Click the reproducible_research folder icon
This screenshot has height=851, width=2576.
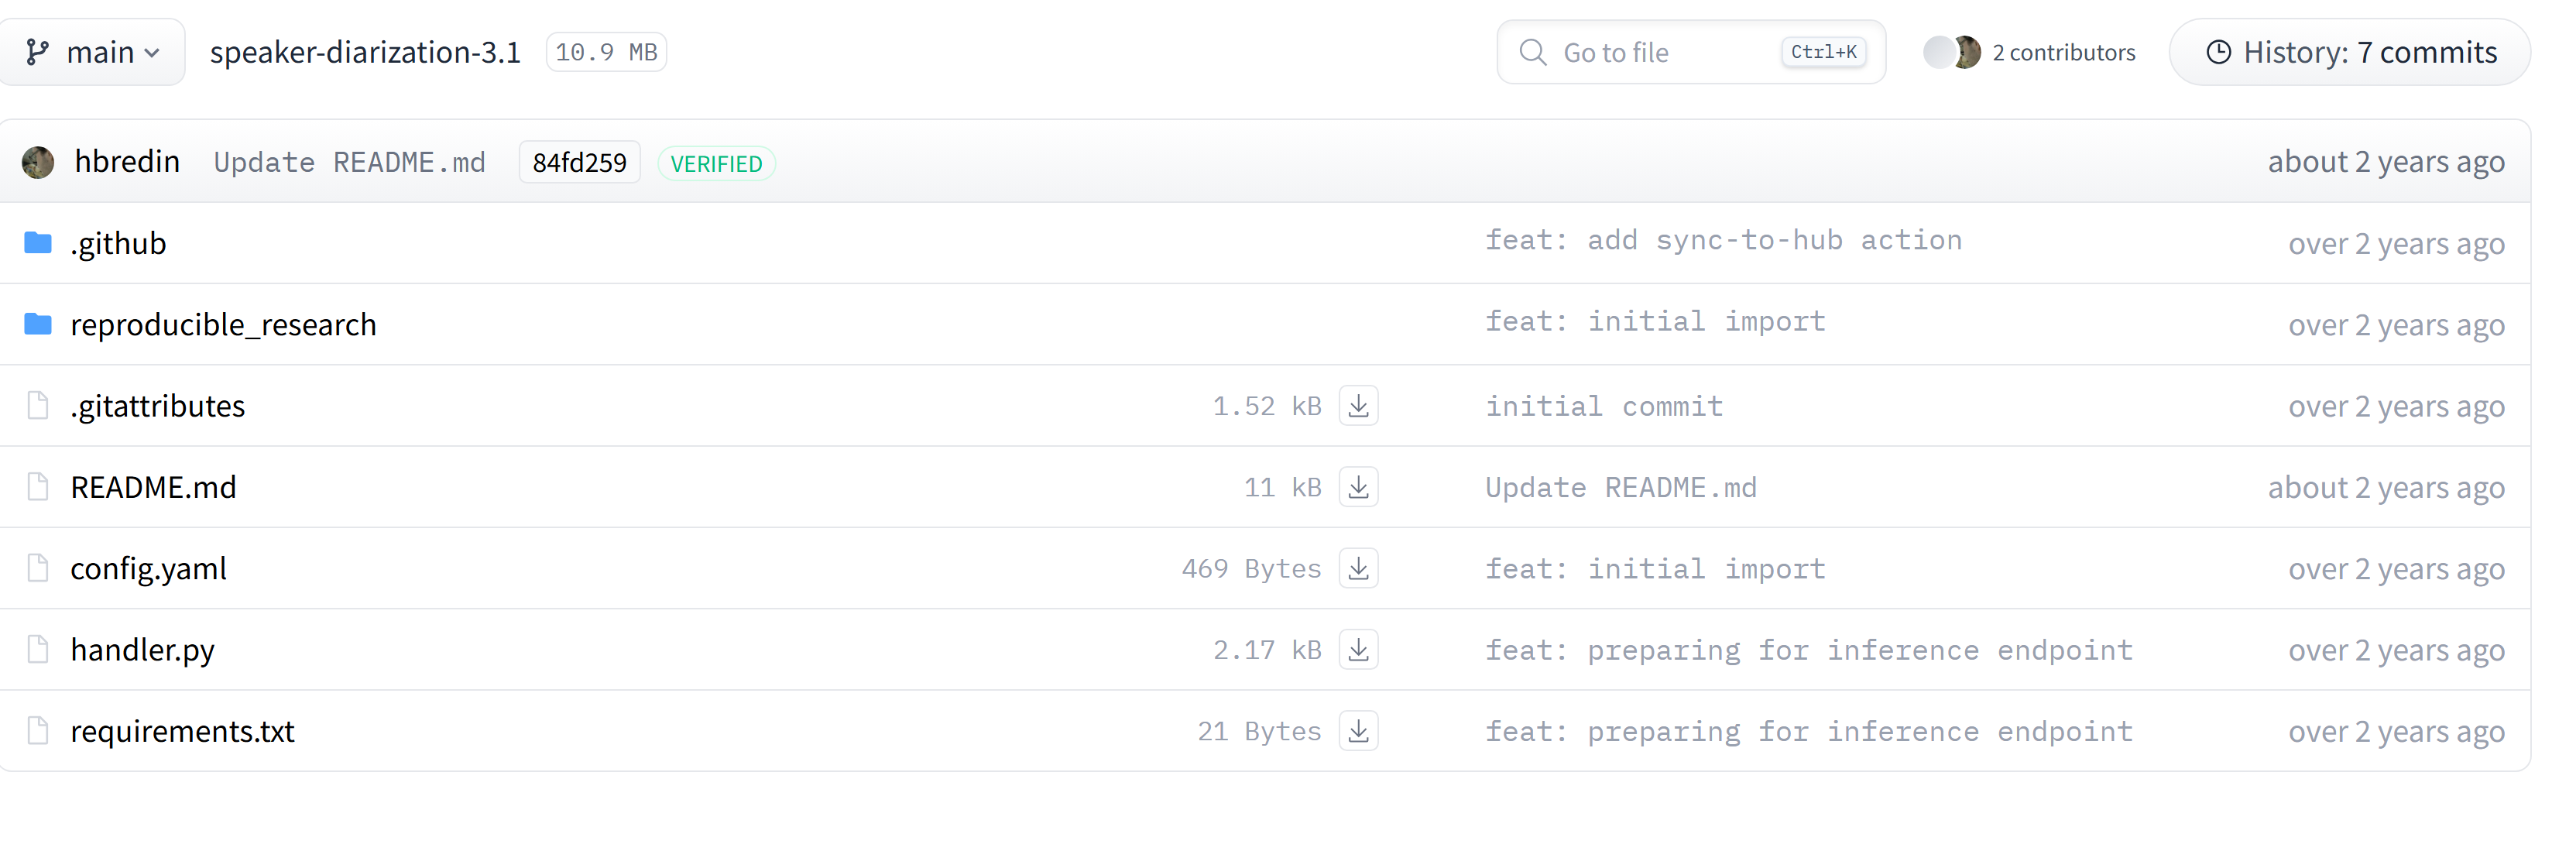click(38, 324)
